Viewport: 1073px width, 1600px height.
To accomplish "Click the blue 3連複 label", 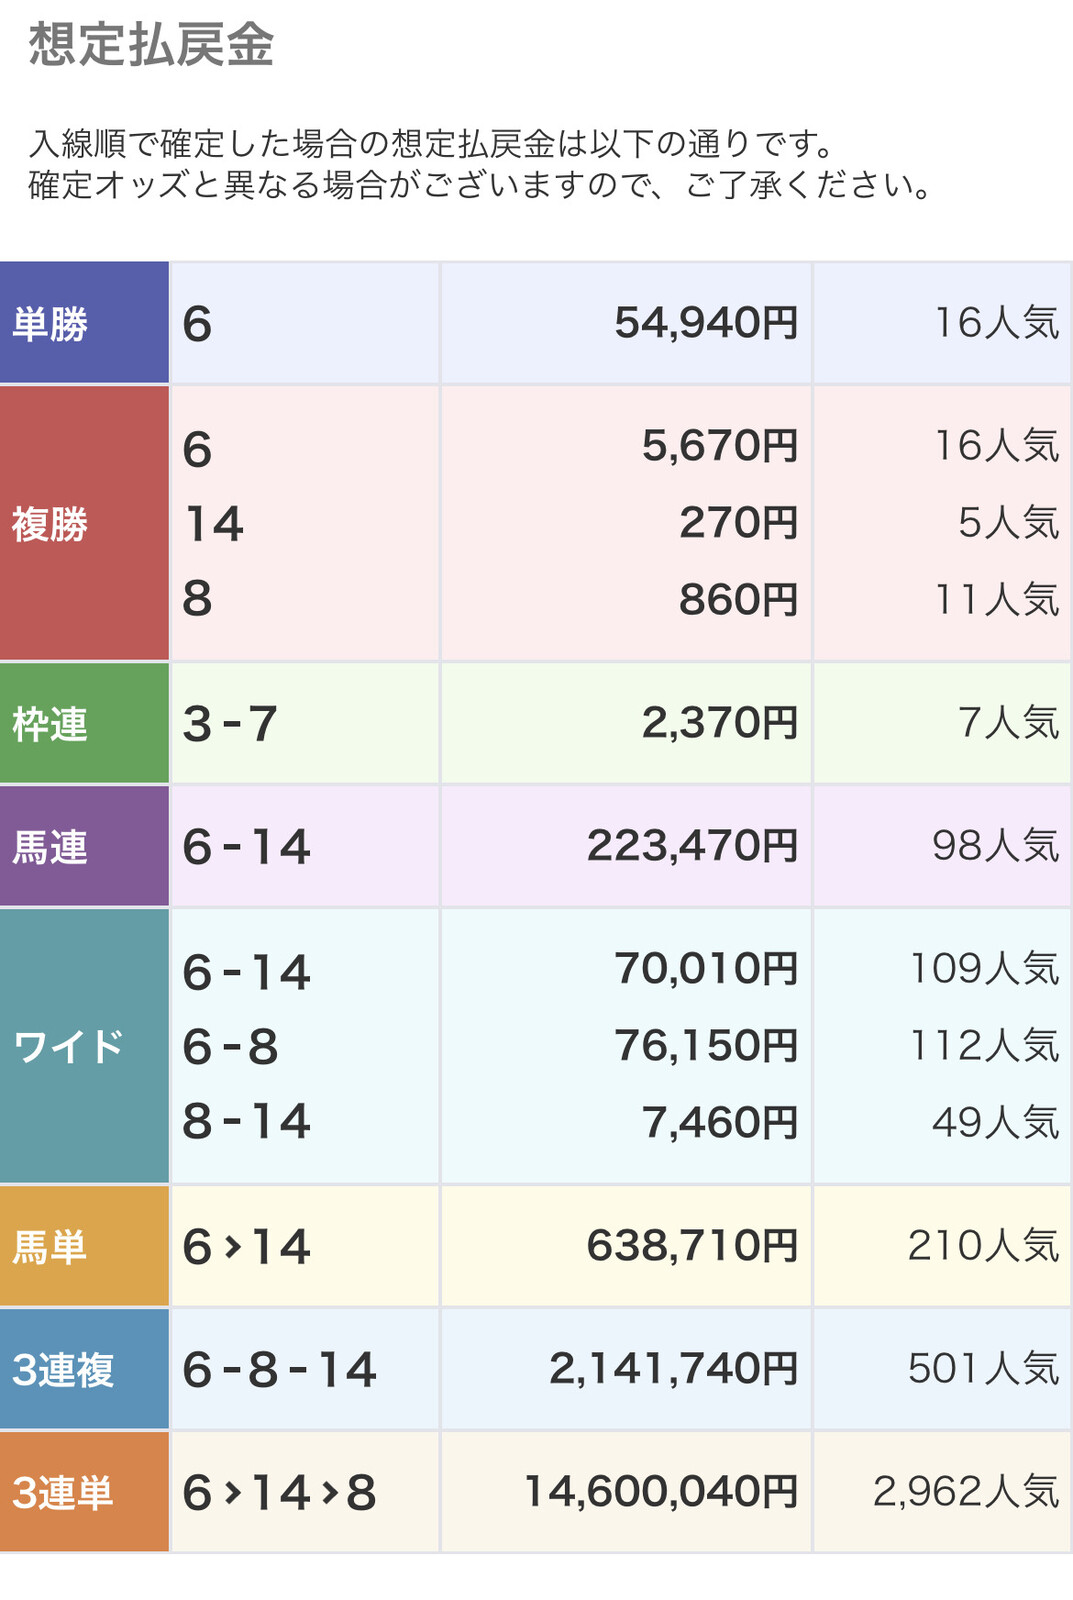I will click(x=63, y=1370).
